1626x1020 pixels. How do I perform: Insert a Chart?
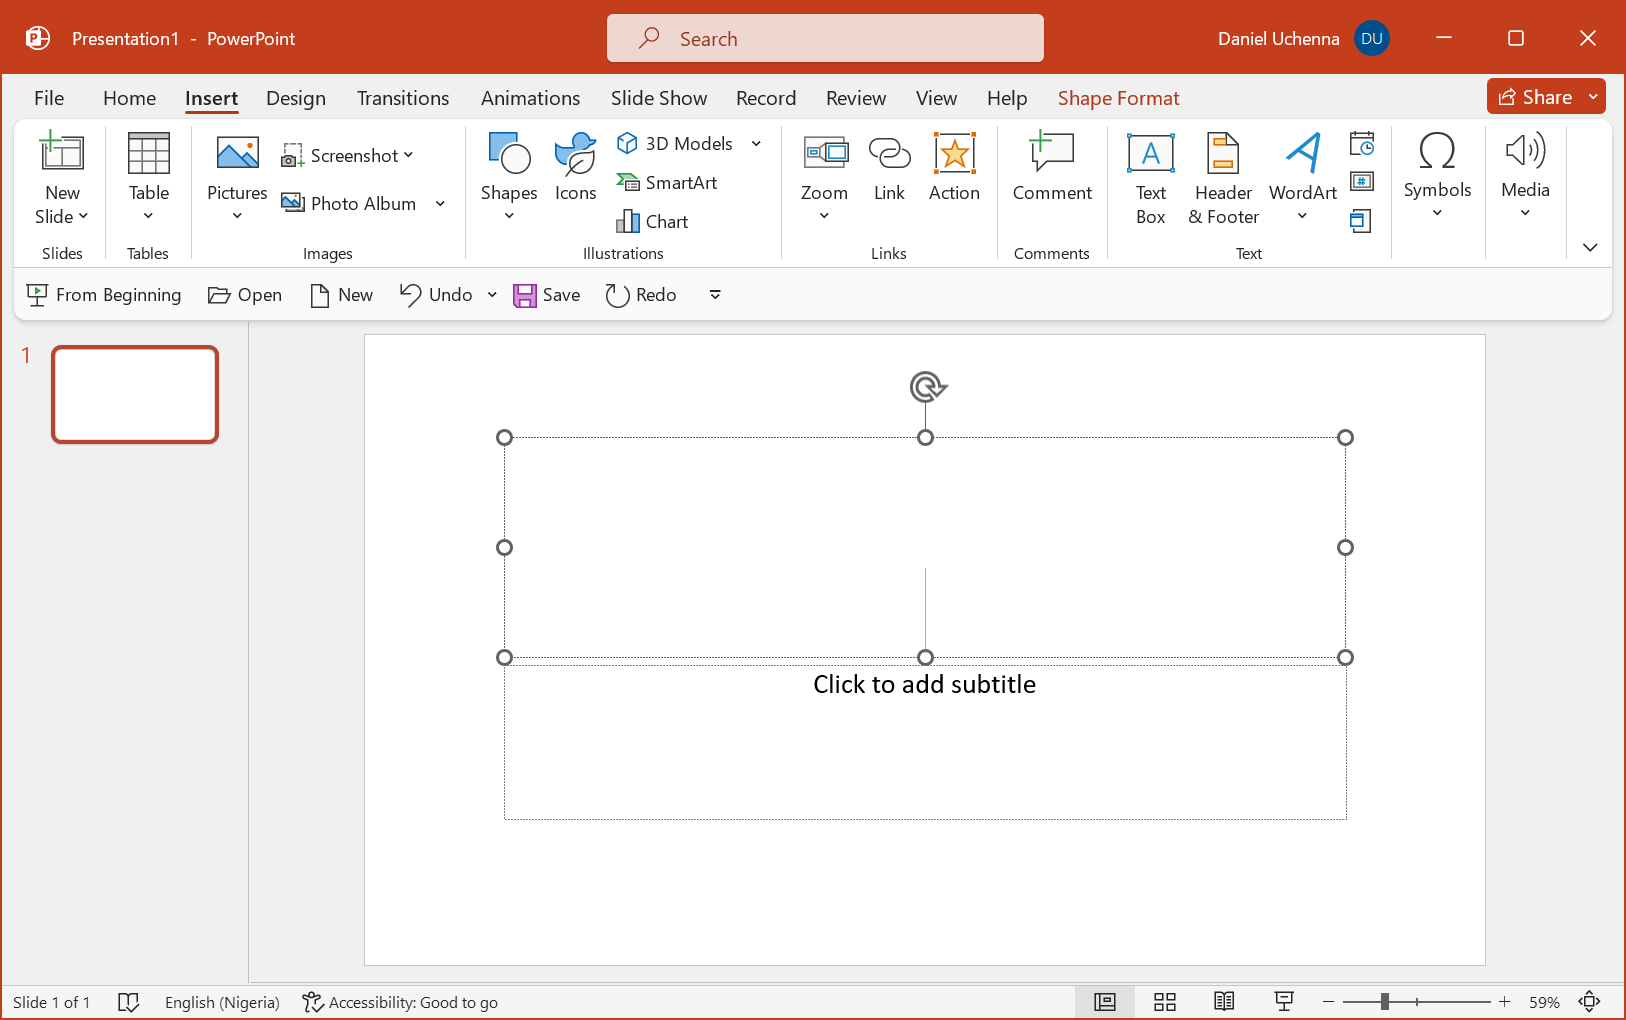click(x=653, y=221)
